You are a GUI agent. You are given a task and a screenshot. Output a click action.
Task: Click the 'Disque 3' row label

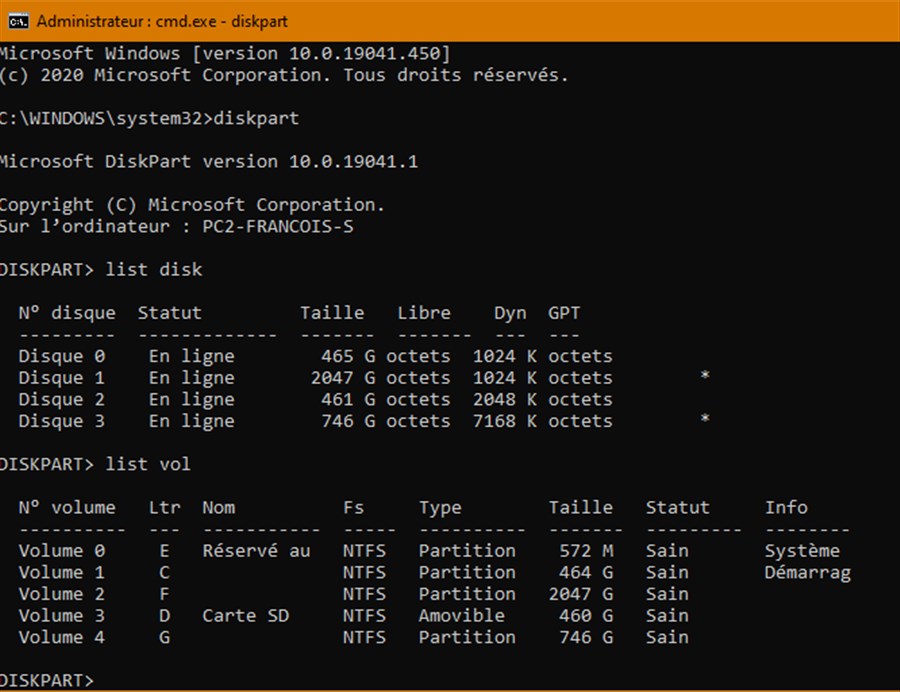[61, 421]
